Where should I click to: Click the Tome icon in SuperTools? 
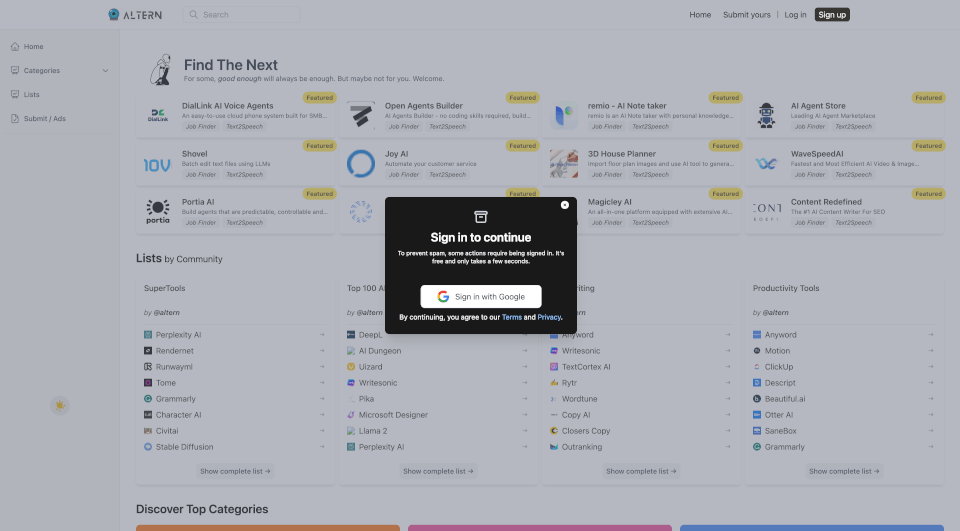pos(148,383)
